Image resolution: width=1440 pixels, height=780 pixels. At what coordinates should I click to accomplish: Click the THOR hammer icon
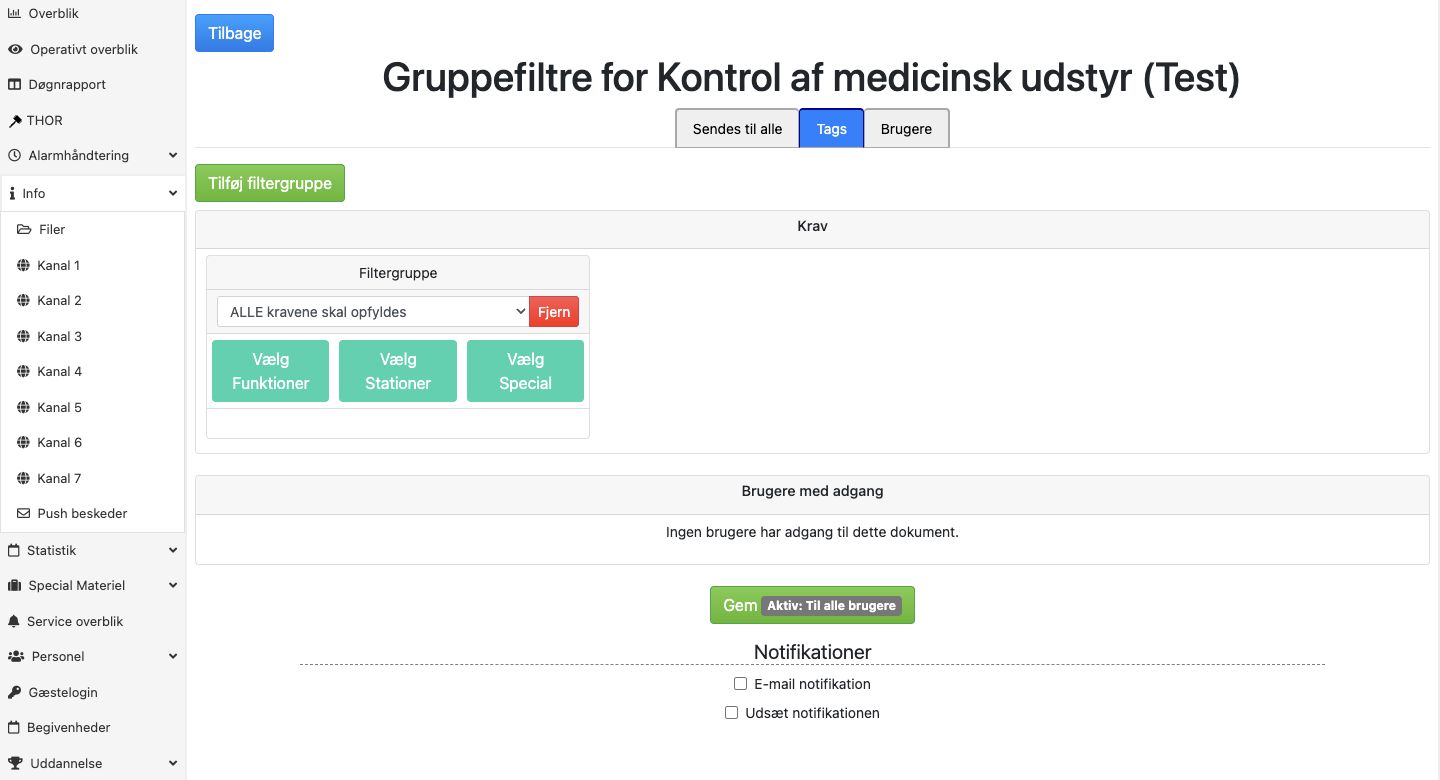(x=14, y=120)
